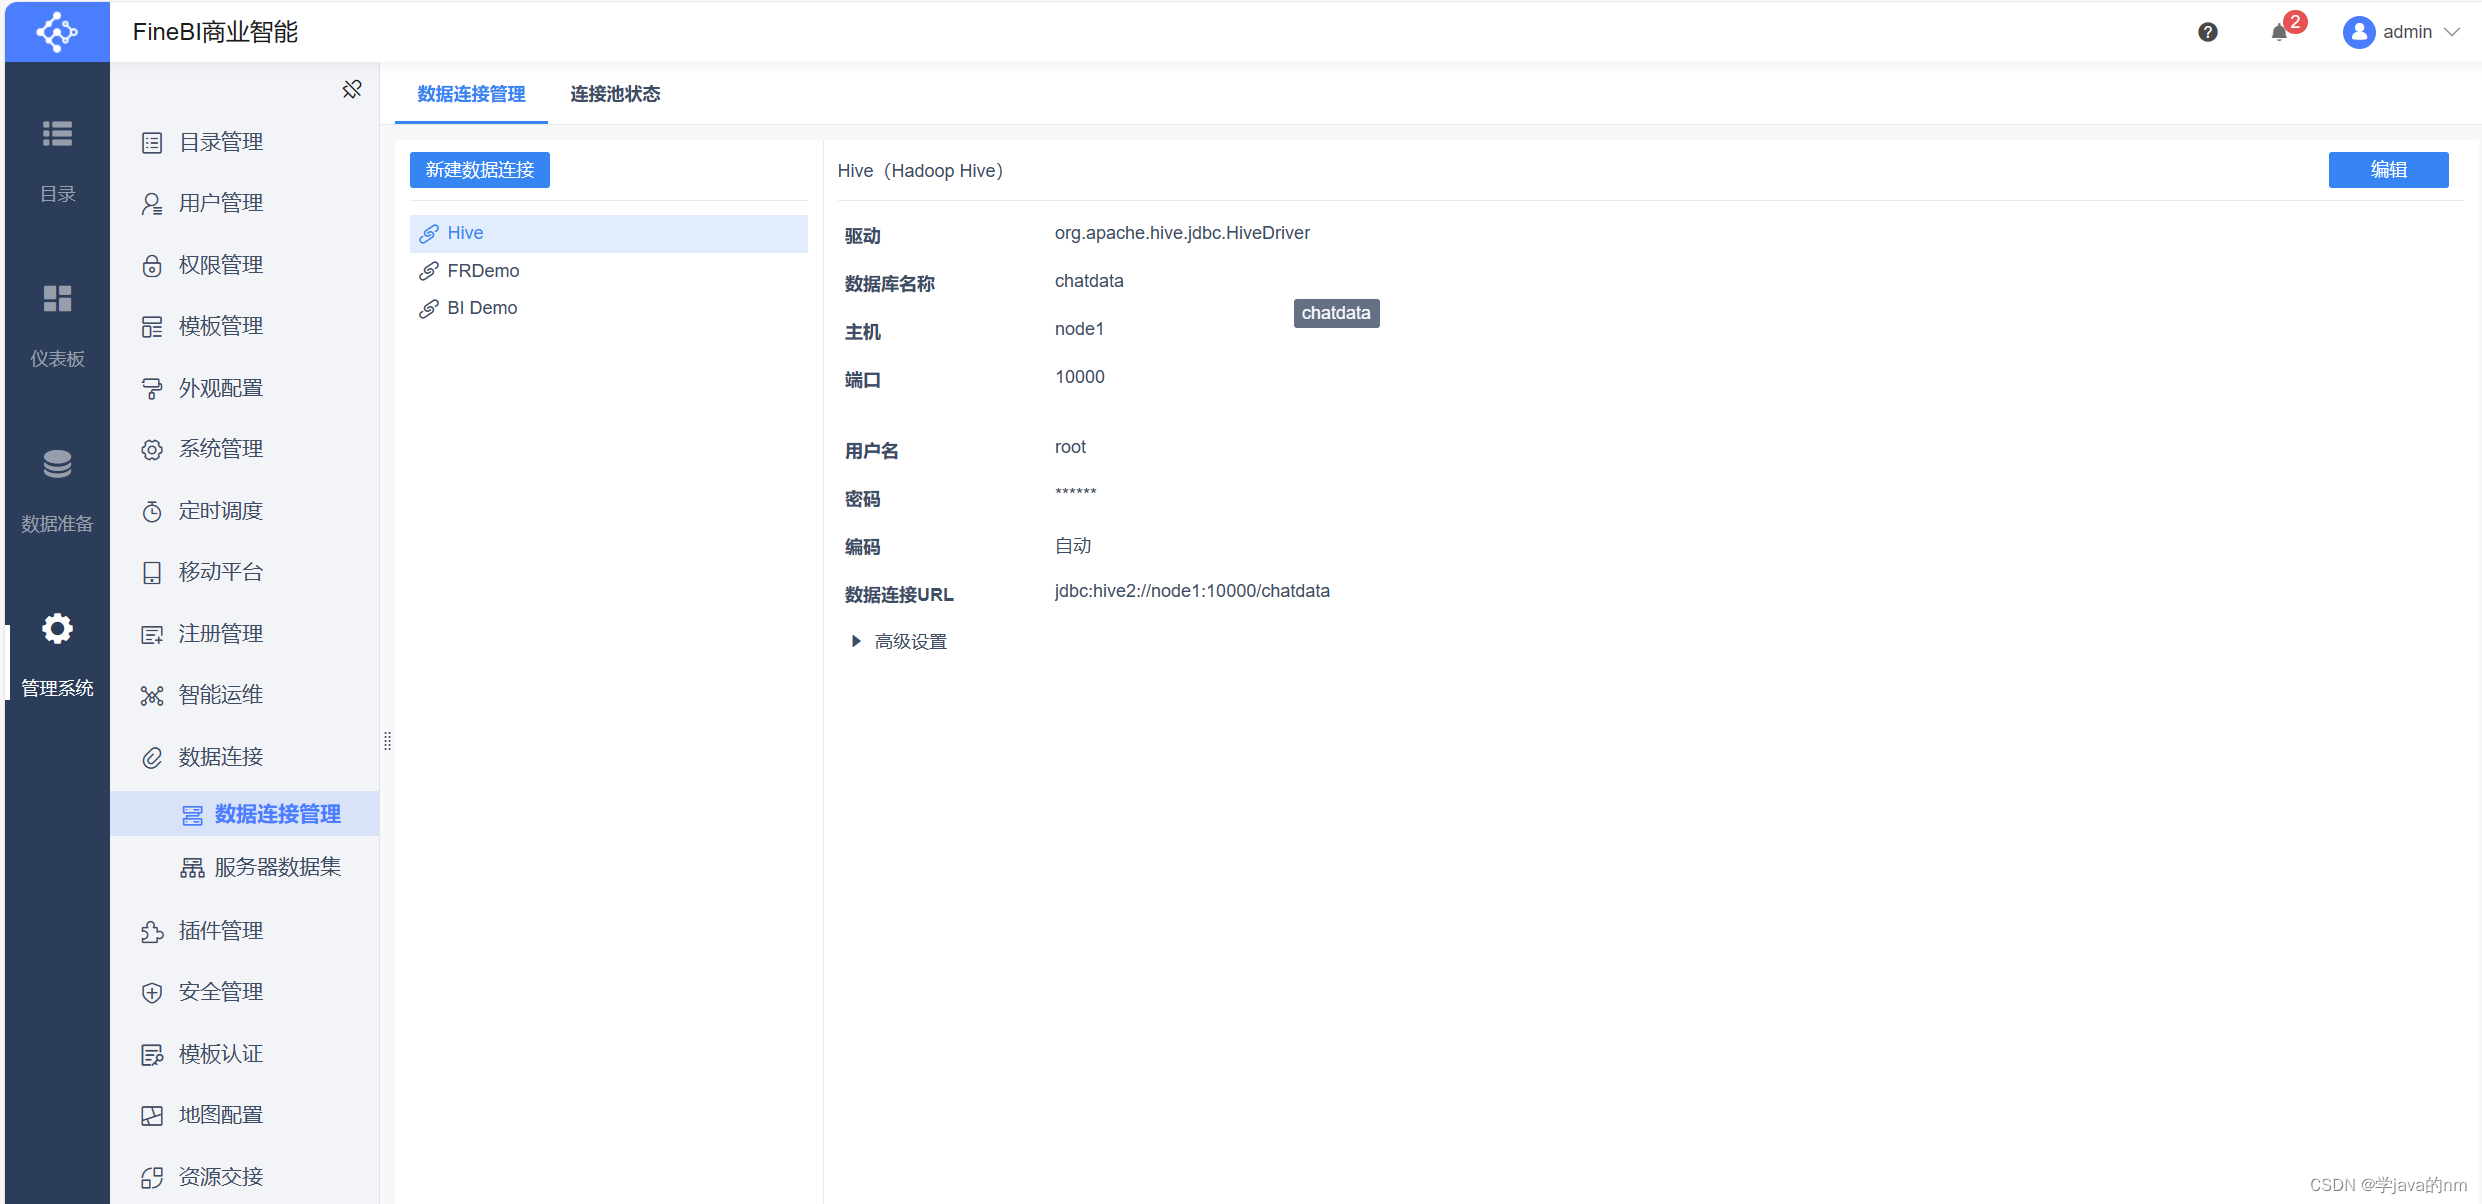Click the port value 10000
Screen dimensions: 2482x1204
[x=1080, y=377]
